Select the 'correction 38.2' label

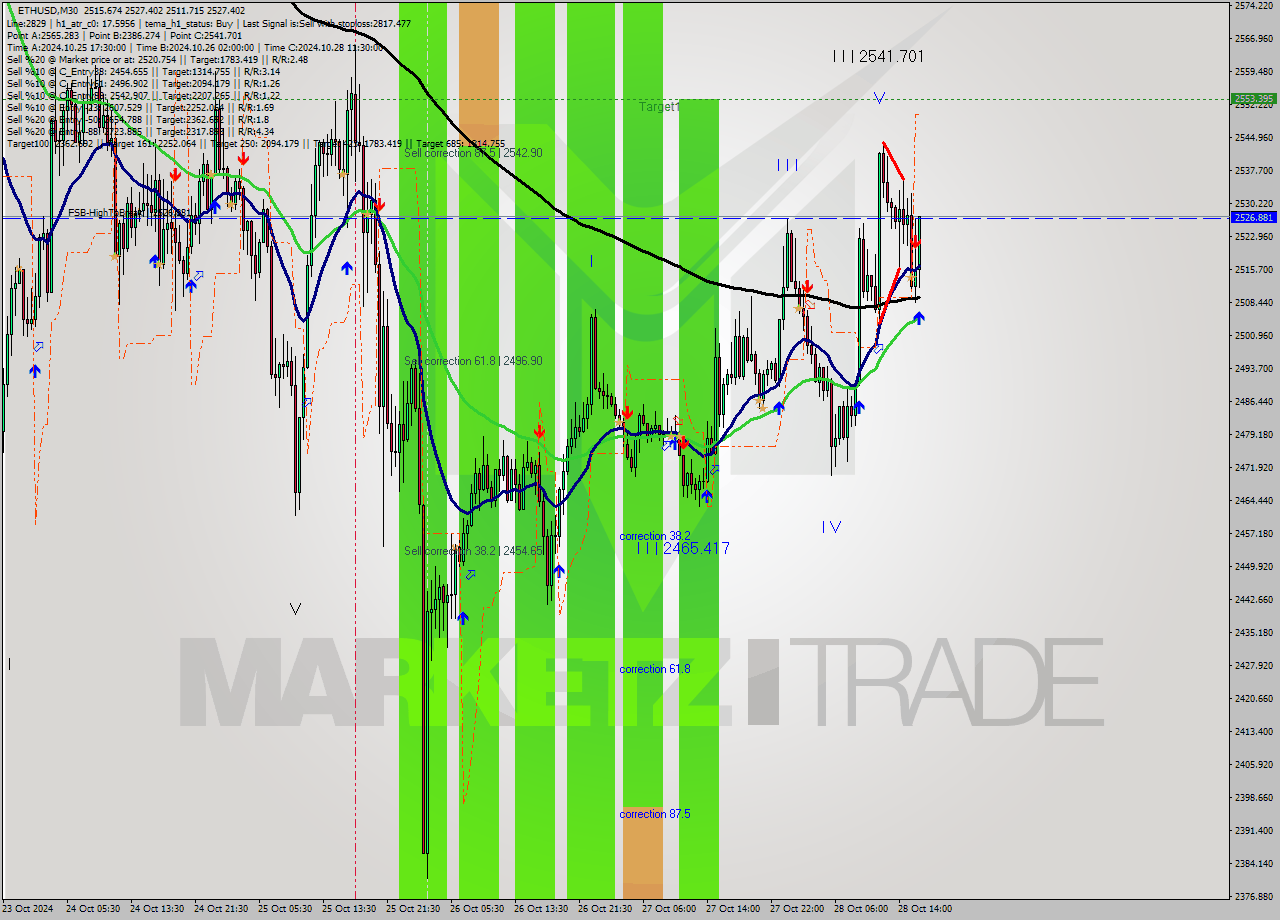coord(654,536)
